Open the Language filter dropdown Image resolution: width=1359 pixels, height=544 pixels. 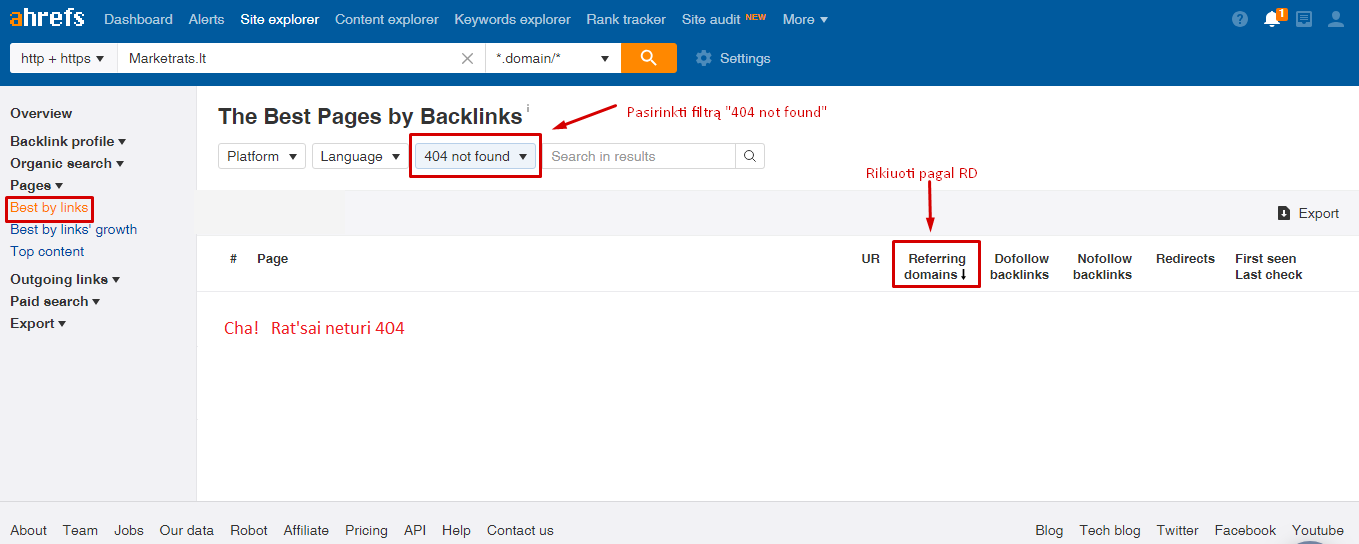point(361,156)
